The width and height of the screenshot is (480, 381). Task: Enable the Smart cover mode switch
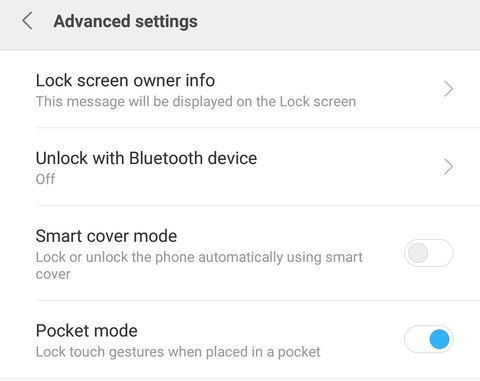(429, 253)
